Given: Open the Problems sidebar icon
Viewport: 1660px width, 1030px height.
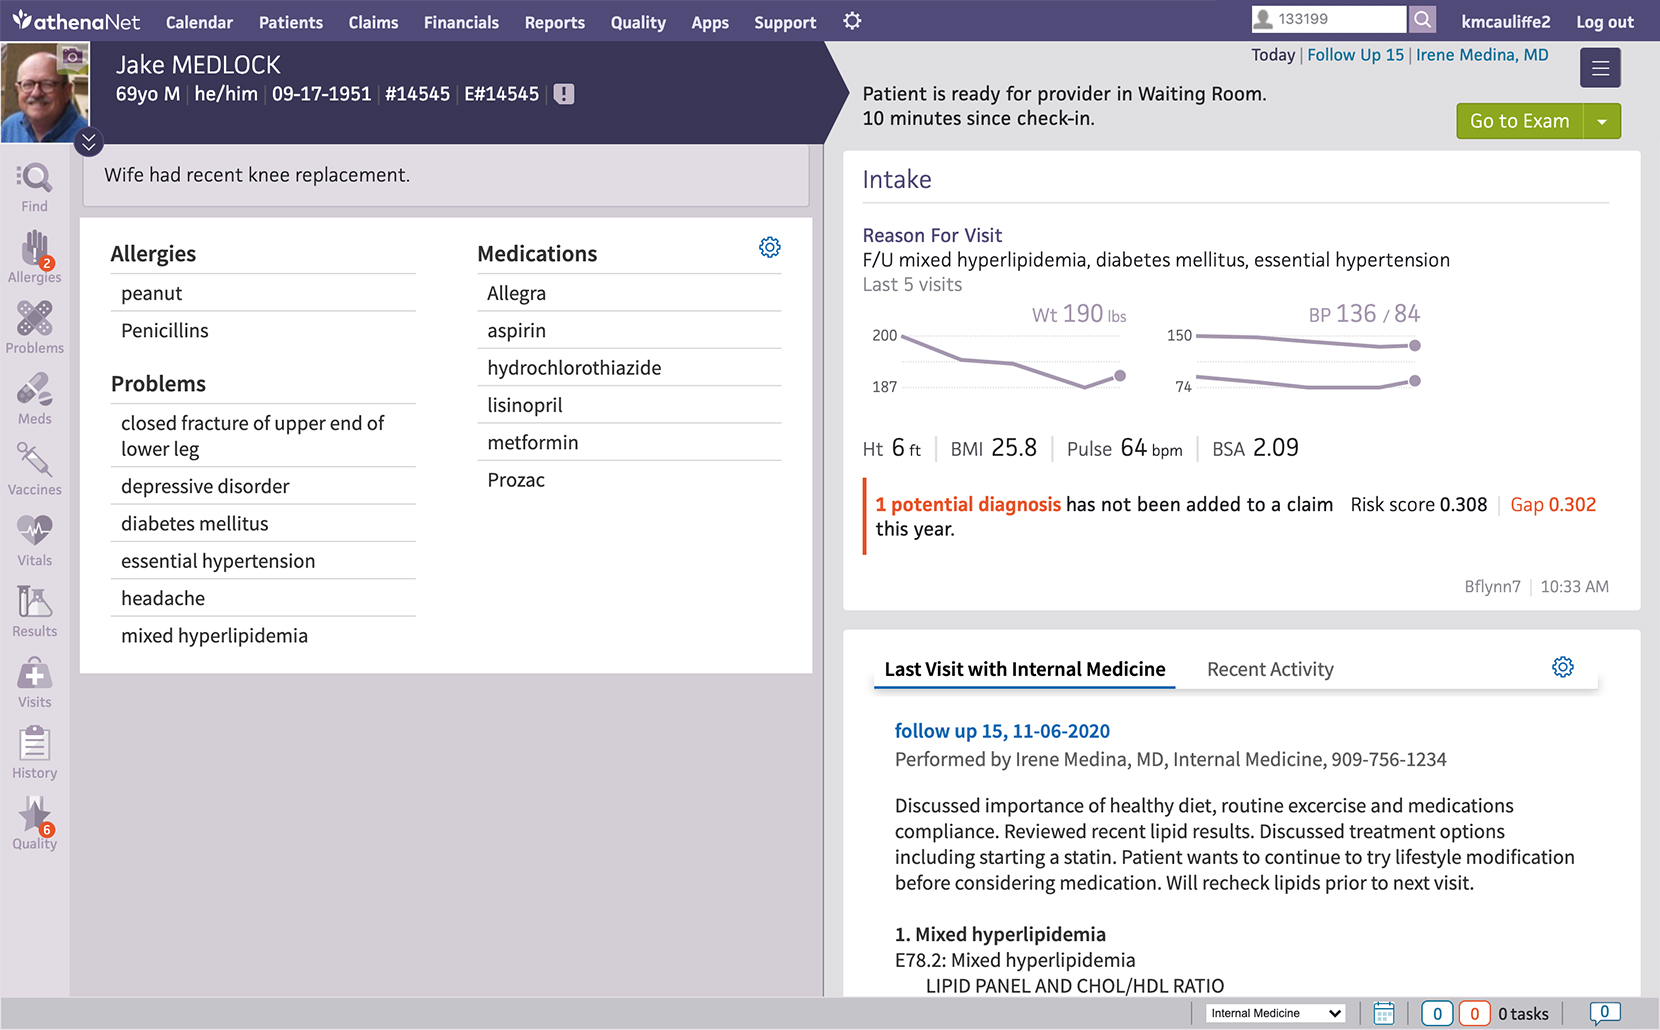Looking at the screenshot, I should click(x=34, y=328).
